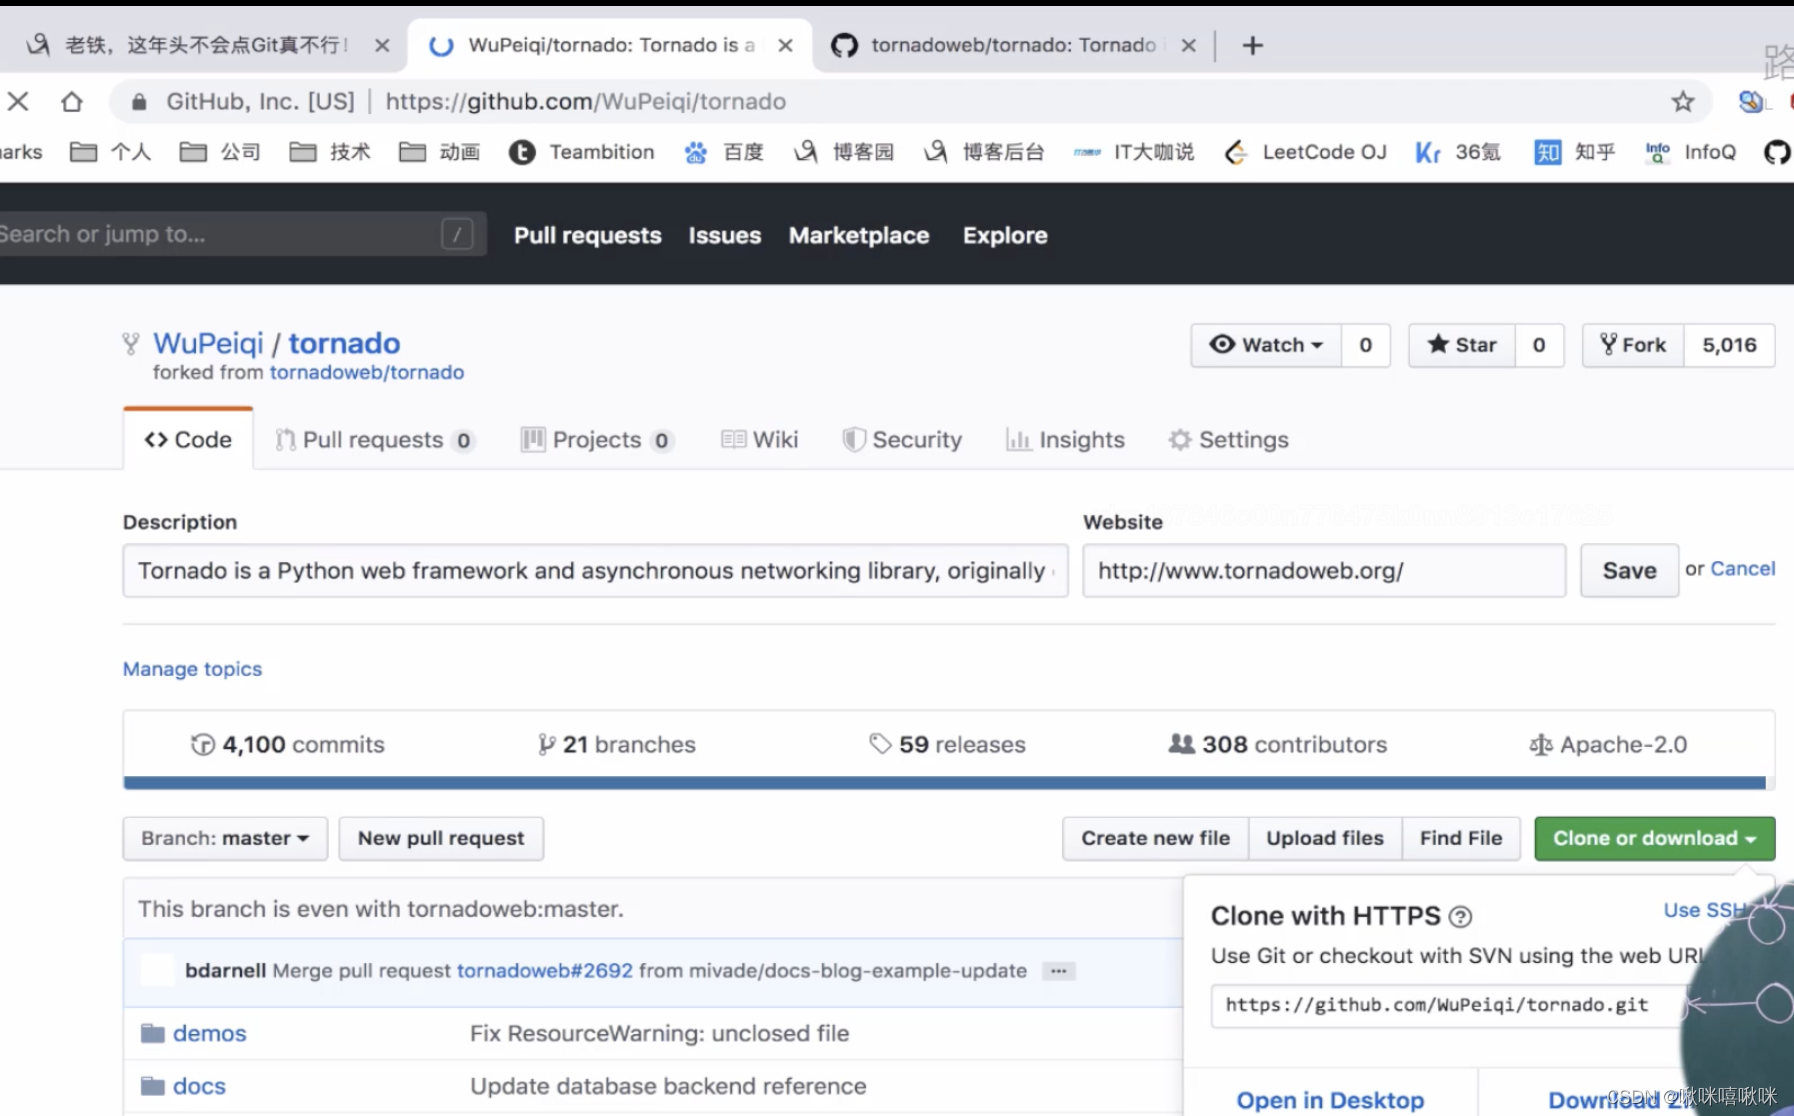The width and height of the screenshot is (1794, 1116).
Task: Click the blue language statistics bar
Action: [x=945, y=783]
